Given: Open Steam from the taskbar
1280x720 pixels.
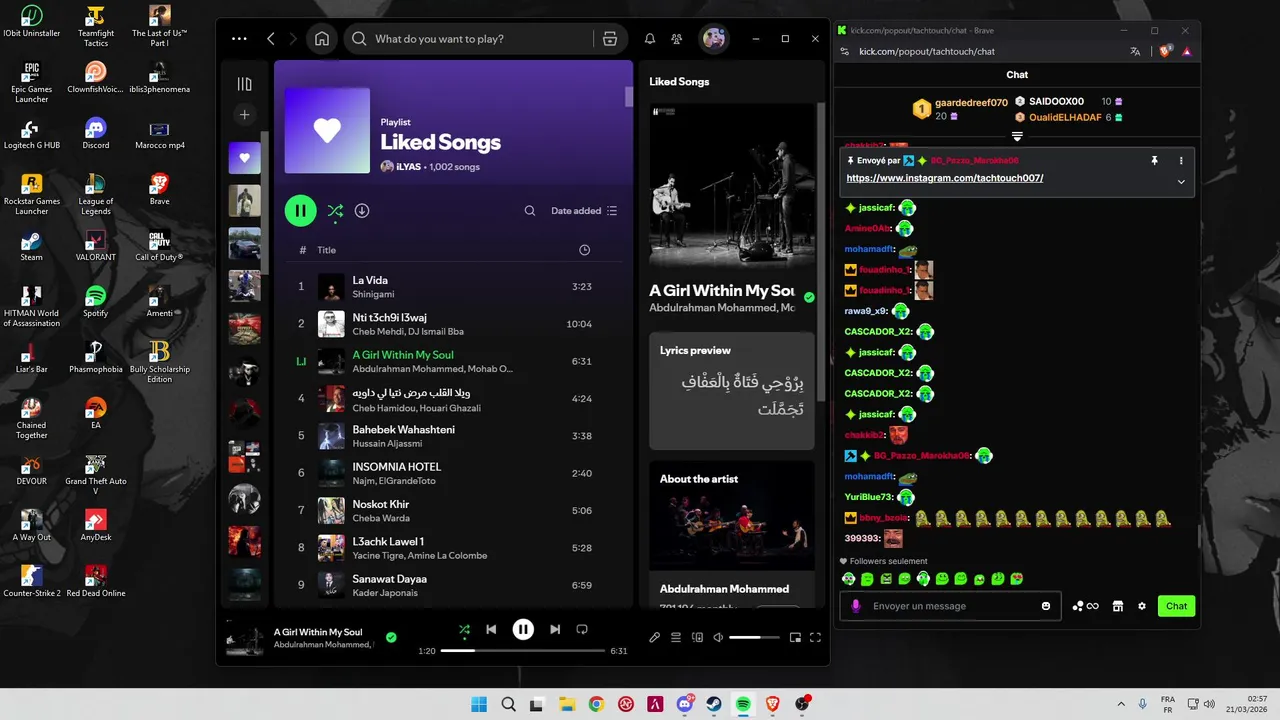Looking at the screenshot, I should click(x=714, y=704).
